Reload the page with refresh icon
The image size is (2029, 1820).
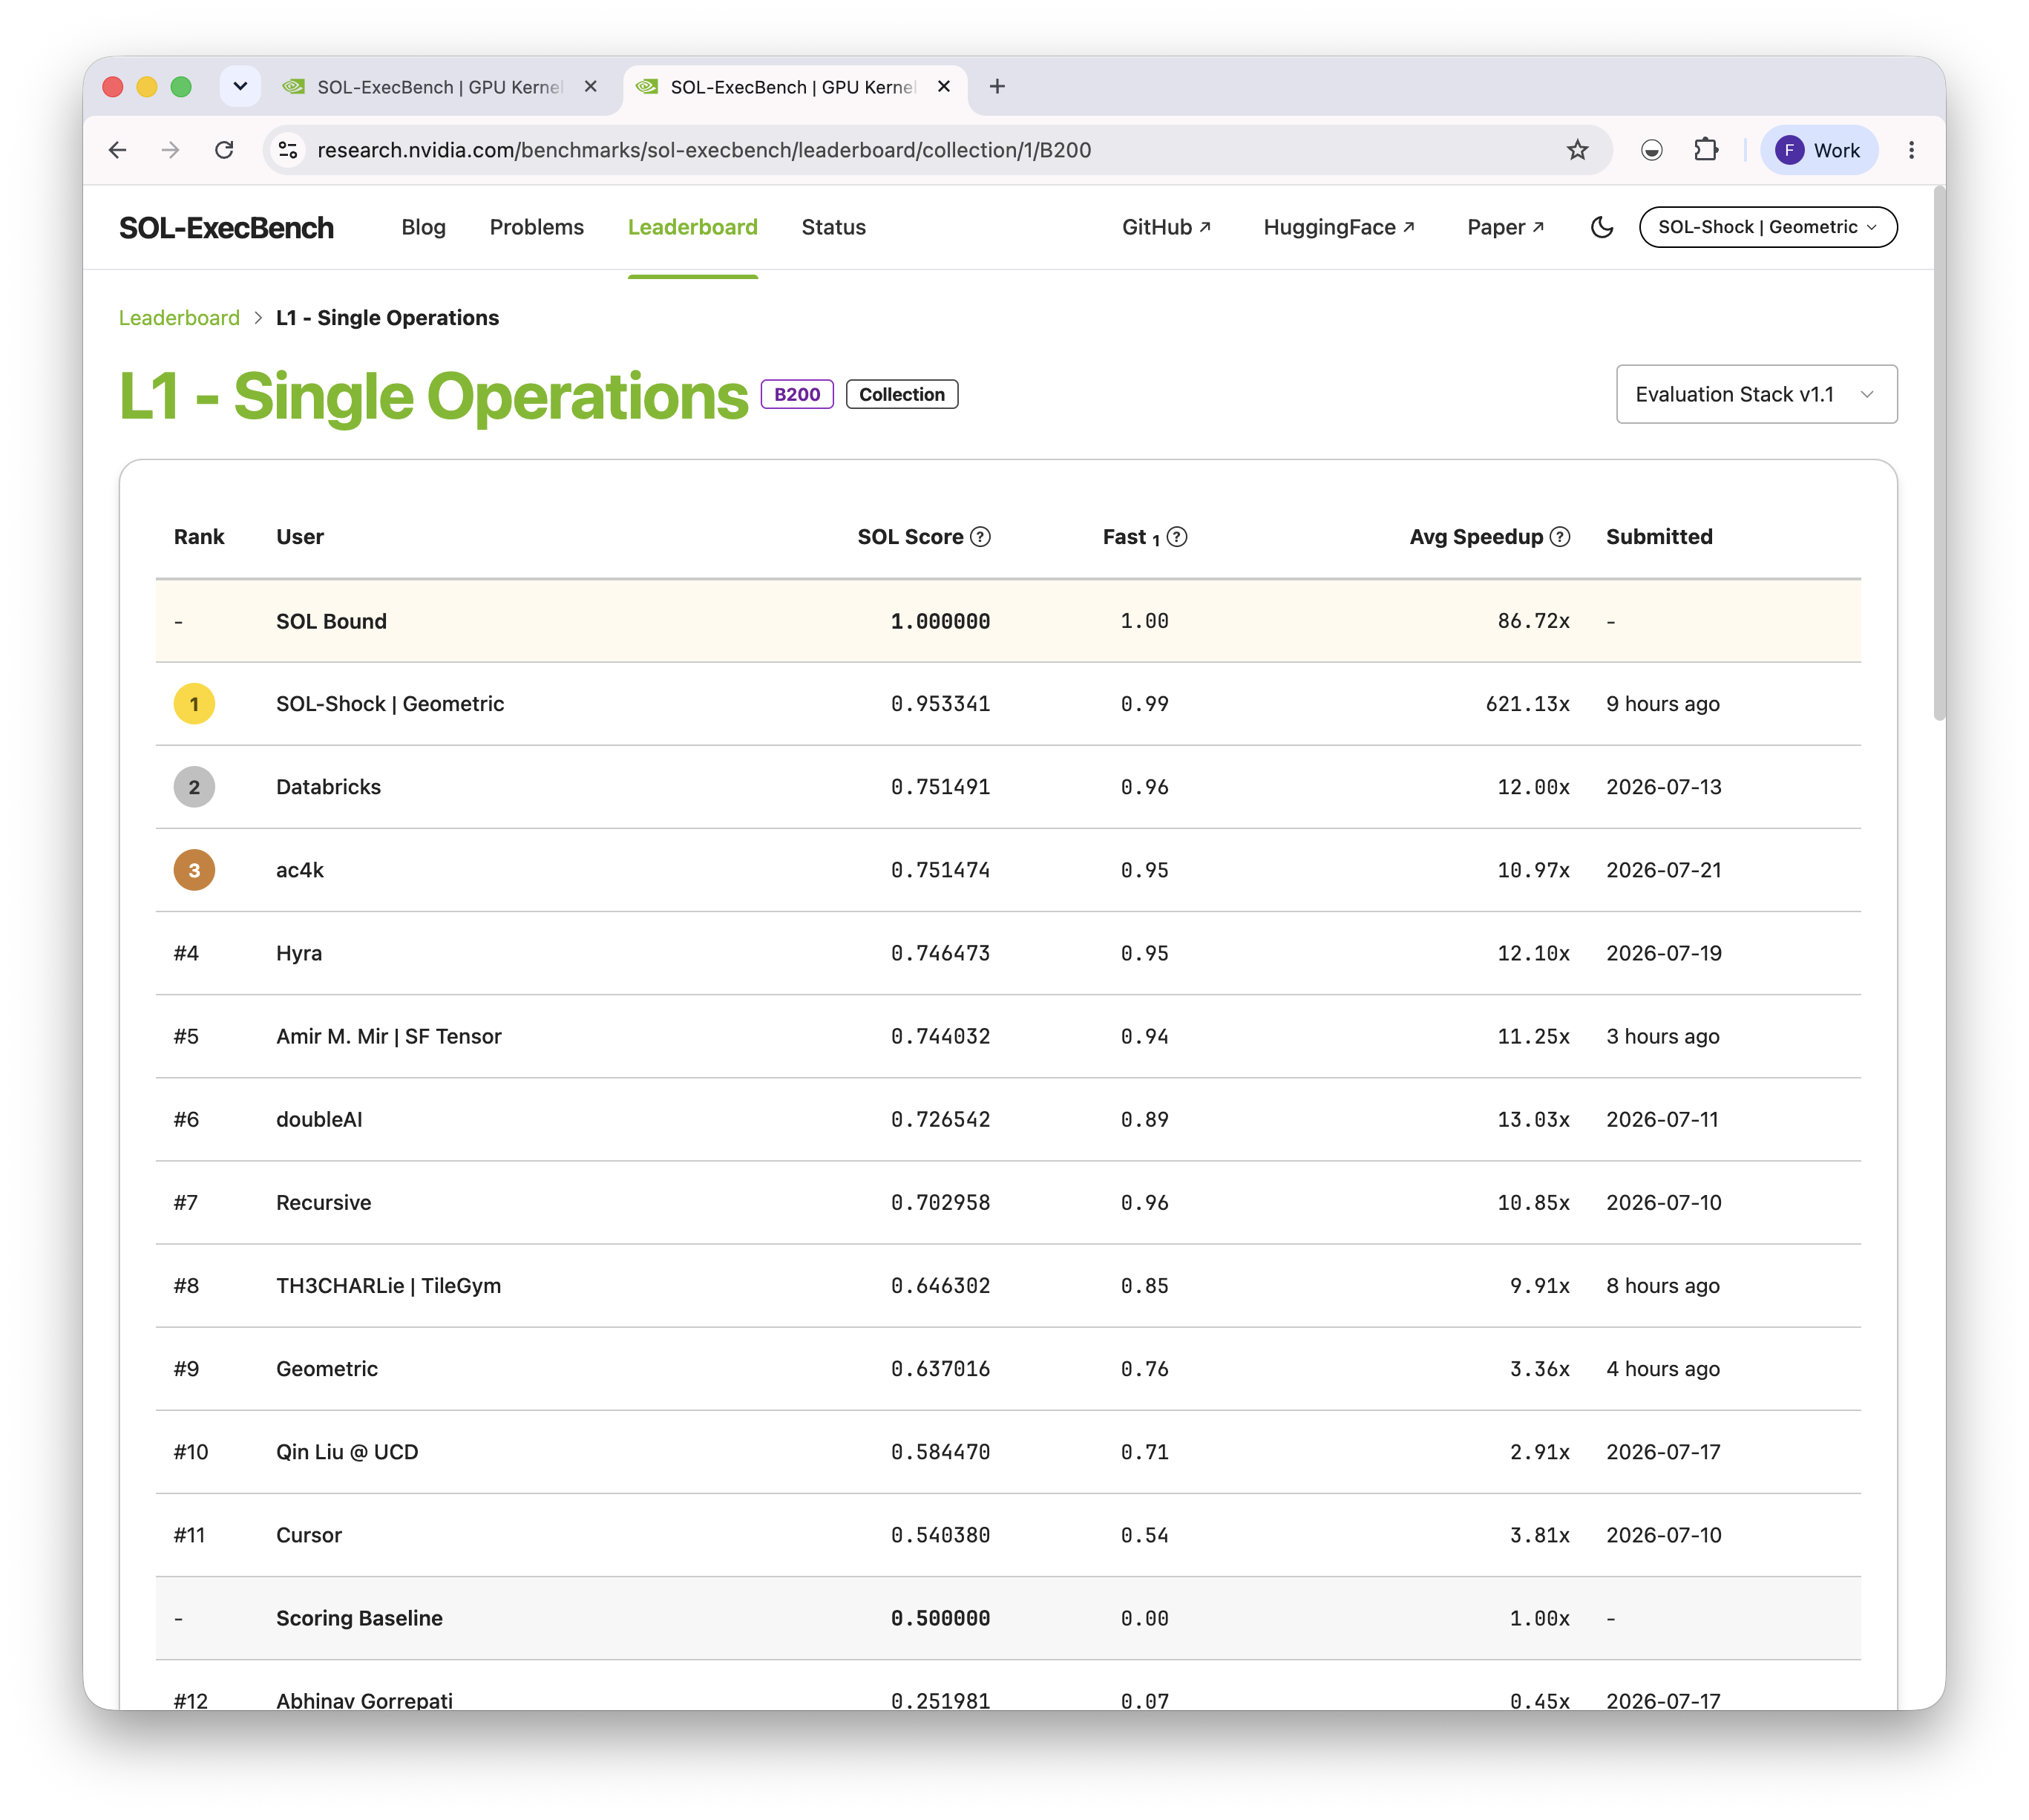tap(224, 150)
